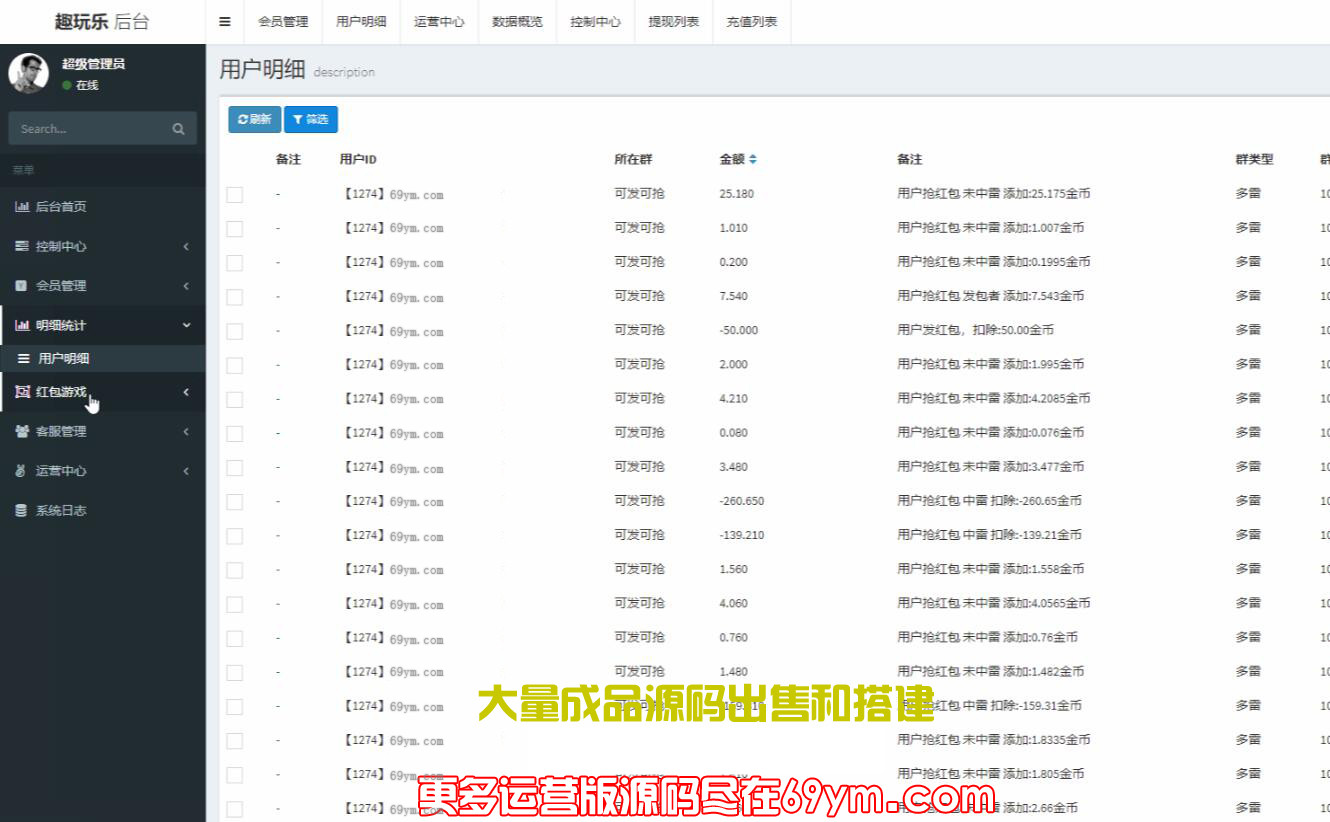Open the 提现列表 top navigation tab

coord(674,22)
